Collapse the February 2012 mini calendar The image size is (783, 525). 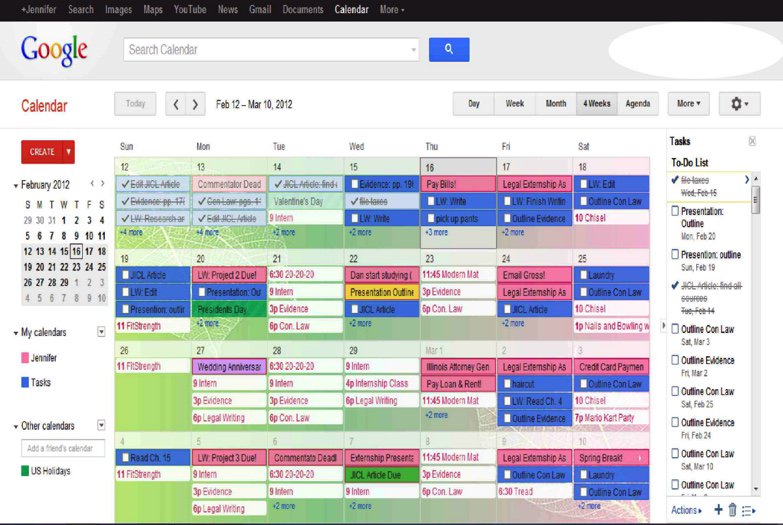pos(15,185)
